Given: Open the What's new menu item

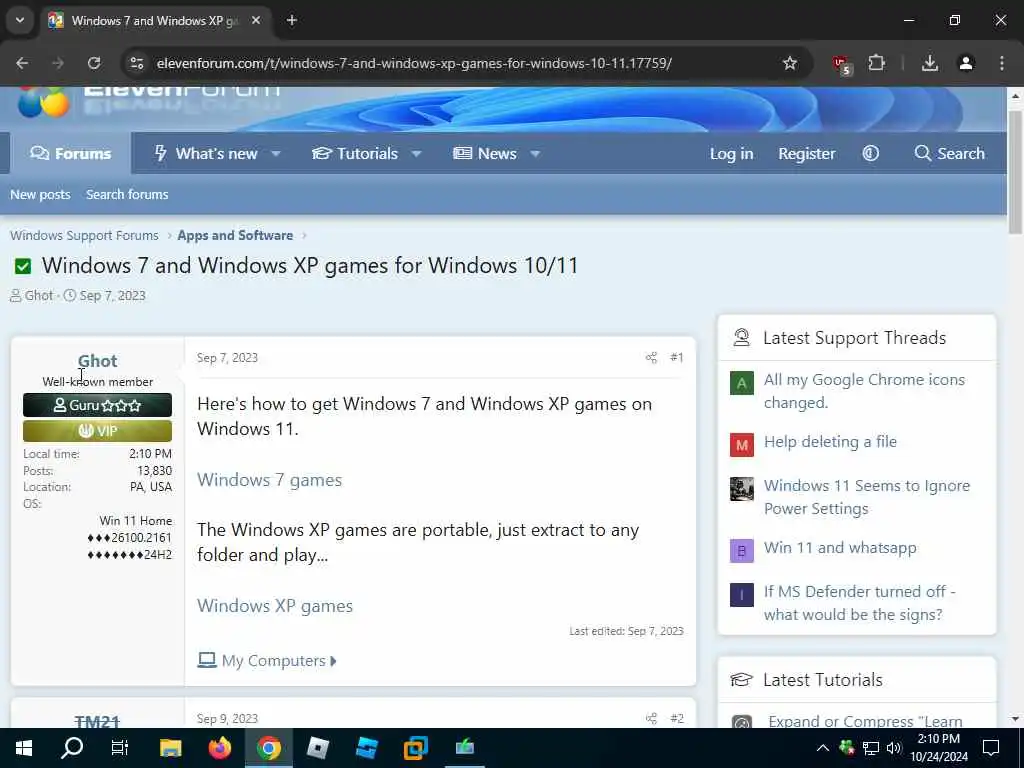Looking at the screenshot, I should (x=207, y=153).
